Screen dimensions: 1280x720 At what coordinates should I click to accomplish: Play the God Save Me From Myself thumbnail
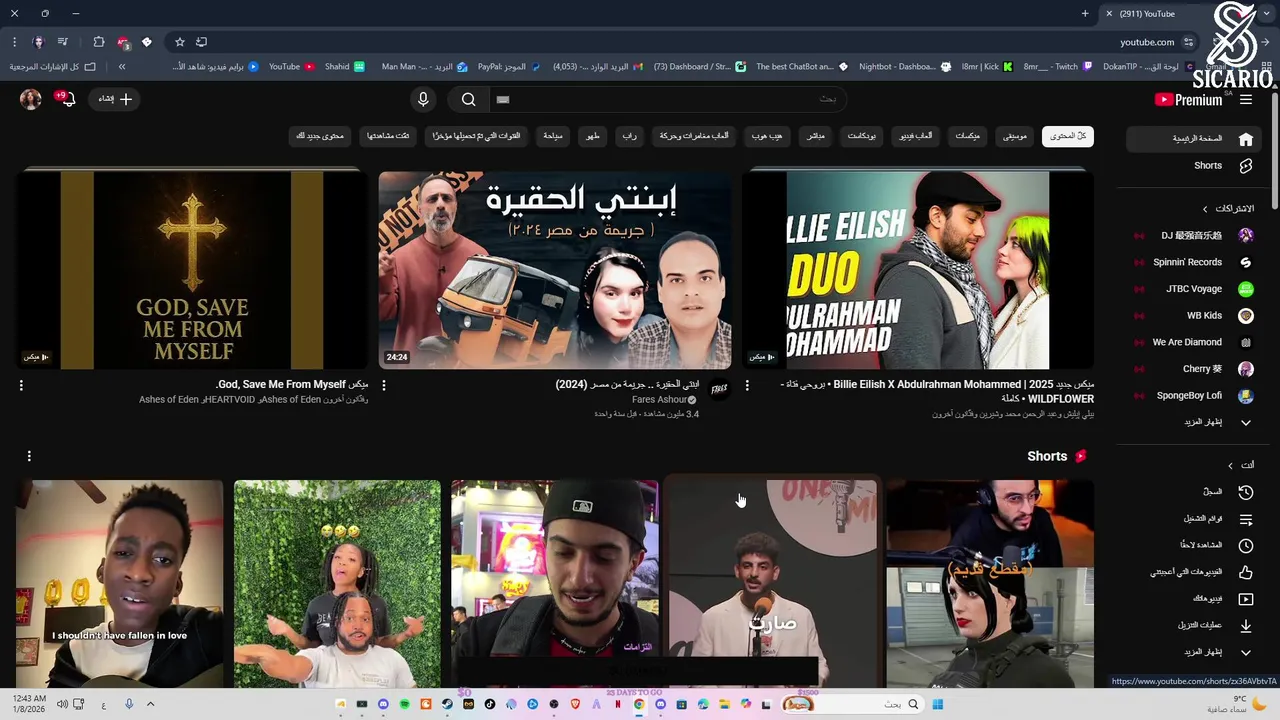[192, 270]
